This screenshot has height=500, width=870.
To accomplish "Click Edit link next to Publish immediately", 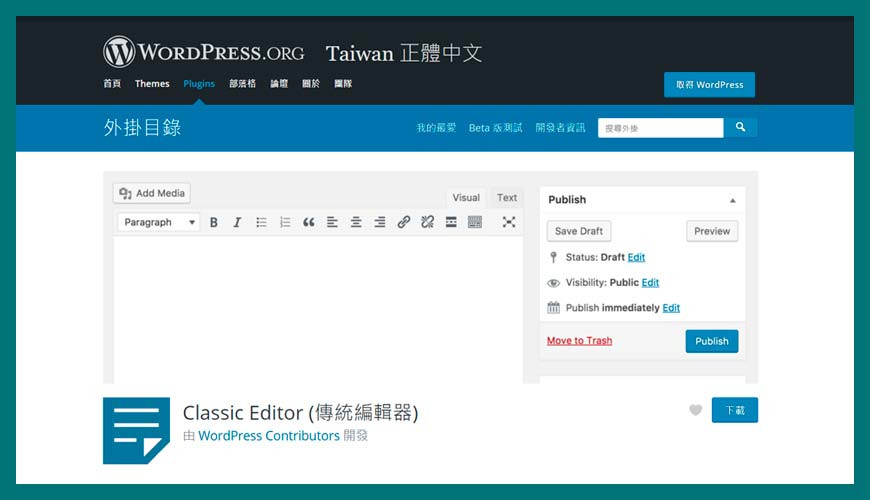I will point(671,308).
